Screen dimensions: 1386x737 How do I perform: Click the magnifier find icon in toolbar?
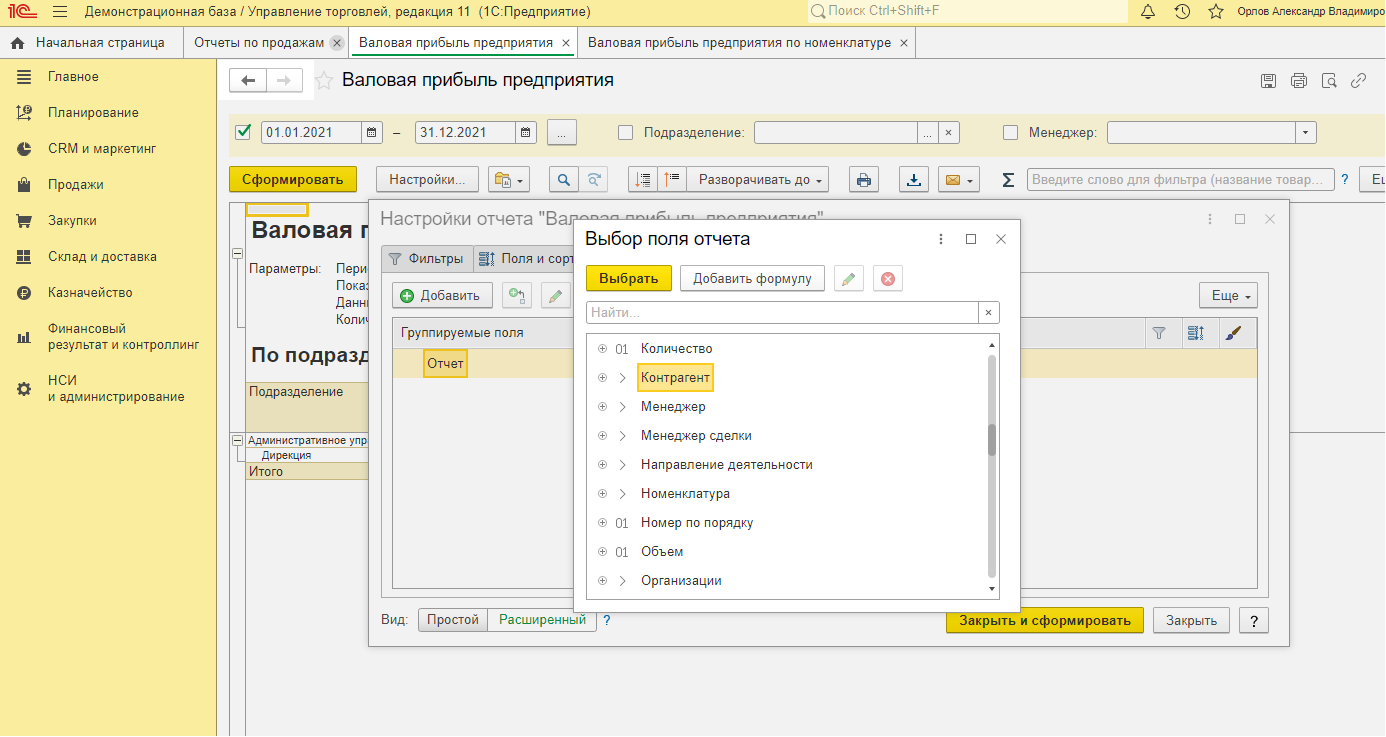point(564,180)
